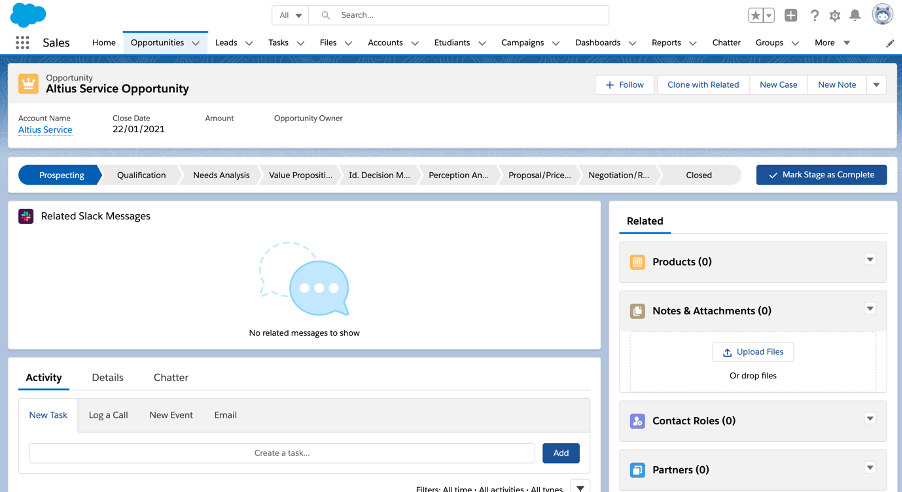The image size is (902, 492).
Task: Click the Upload Files button
Action: coord(753,352)
